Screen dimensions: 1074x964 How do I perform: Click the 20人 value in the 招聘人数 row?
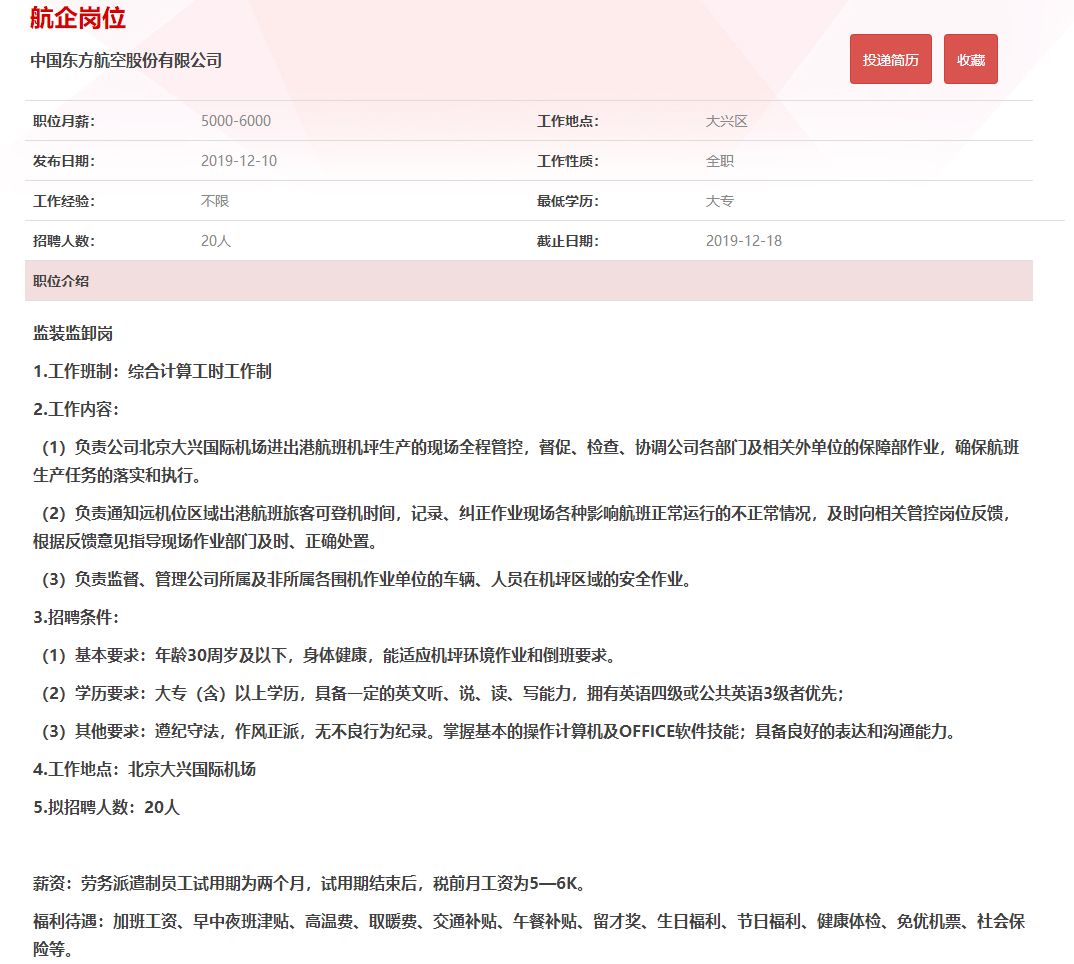click(x=216, y=241)
